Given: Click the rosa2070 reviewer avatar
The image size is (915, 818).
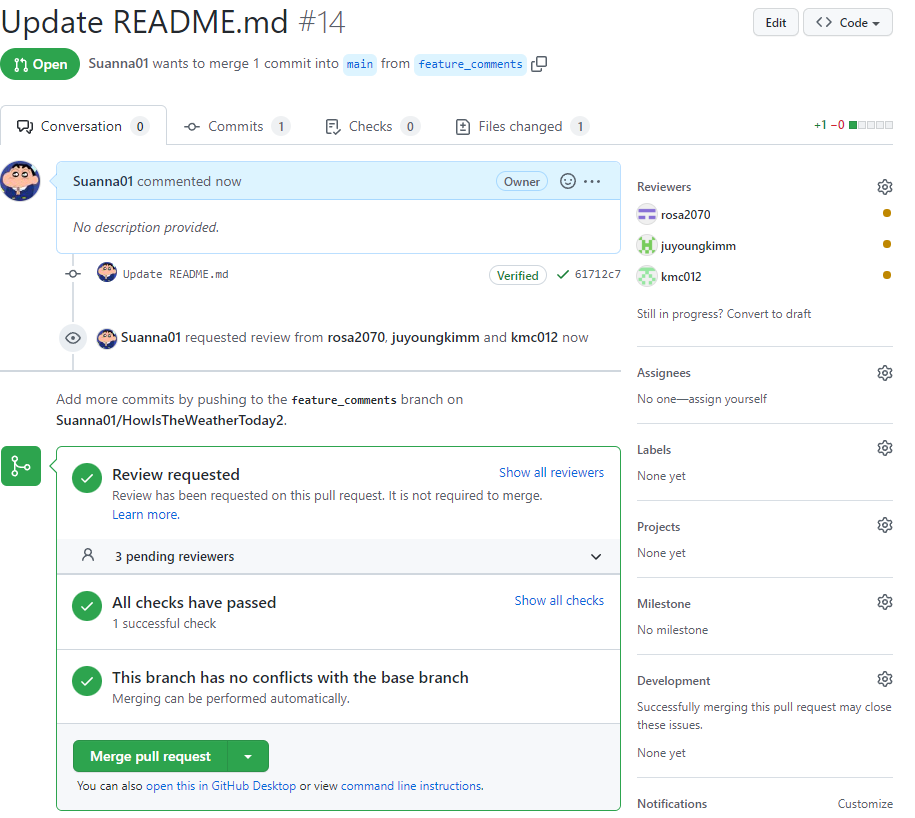Looking at the screenshot, I should (x=647, y=215).
